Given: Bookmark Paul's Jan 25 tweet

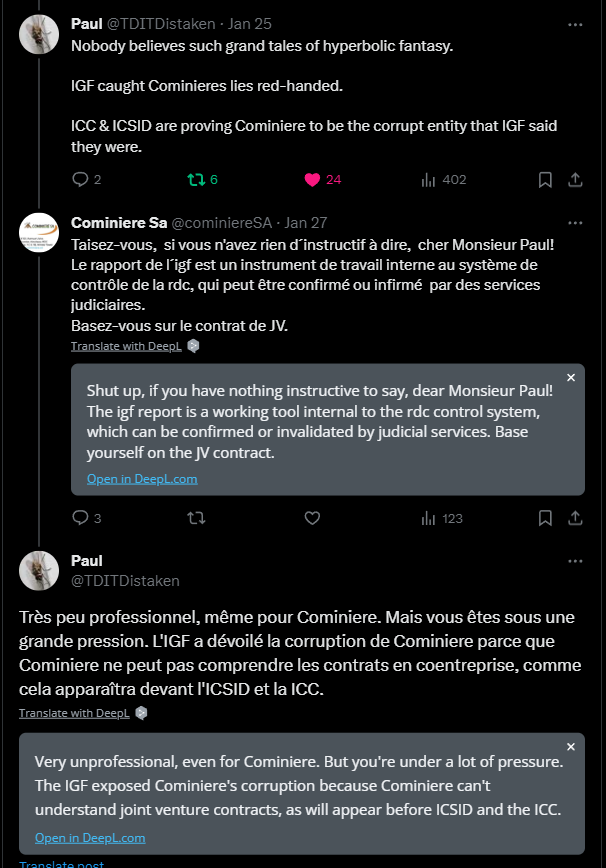Looking at the screenshot, I should point(545,180).
